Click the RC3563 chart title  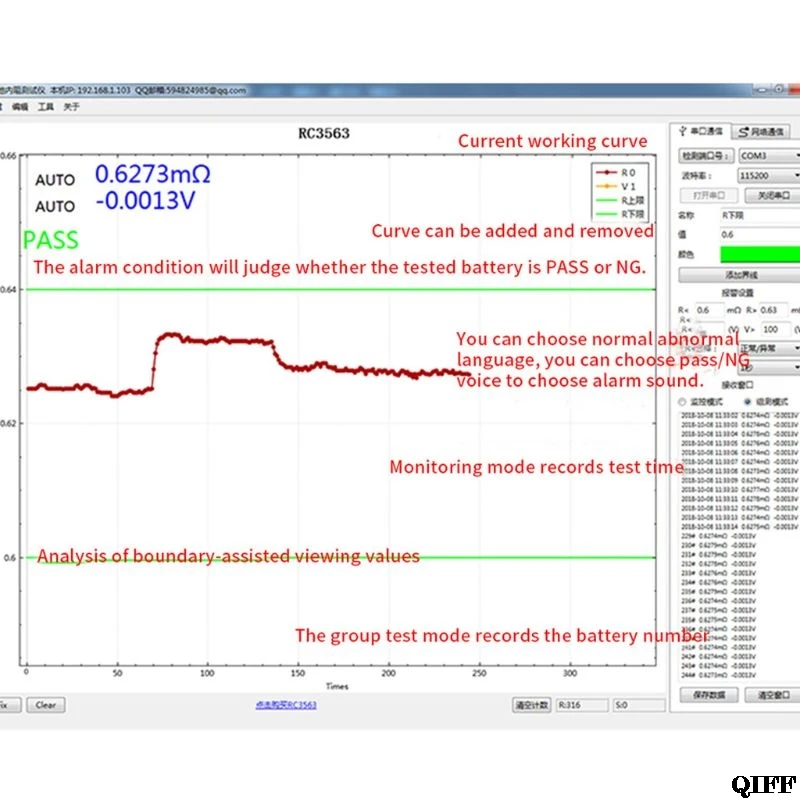point(323,134)
